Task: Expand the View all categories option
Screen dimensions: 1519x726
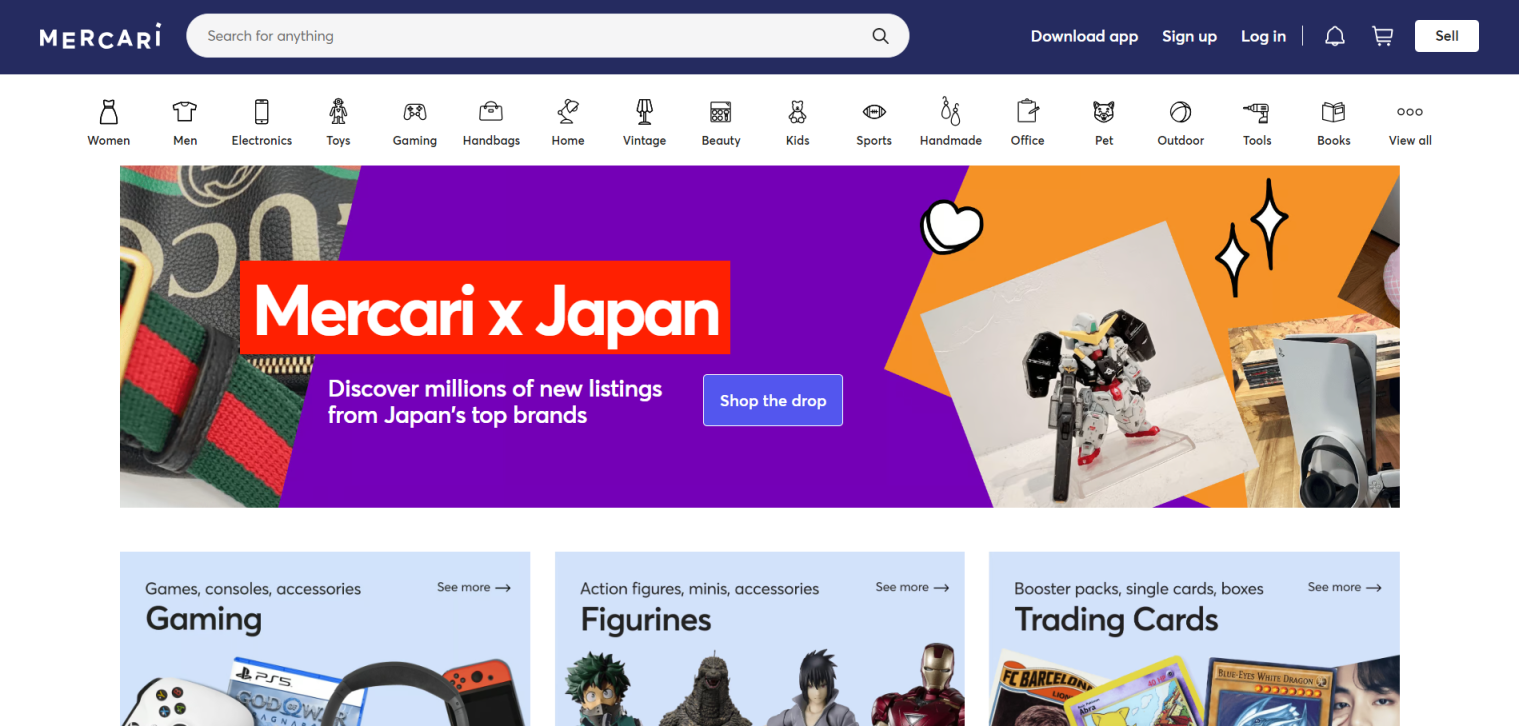Action: [1409, 120]
